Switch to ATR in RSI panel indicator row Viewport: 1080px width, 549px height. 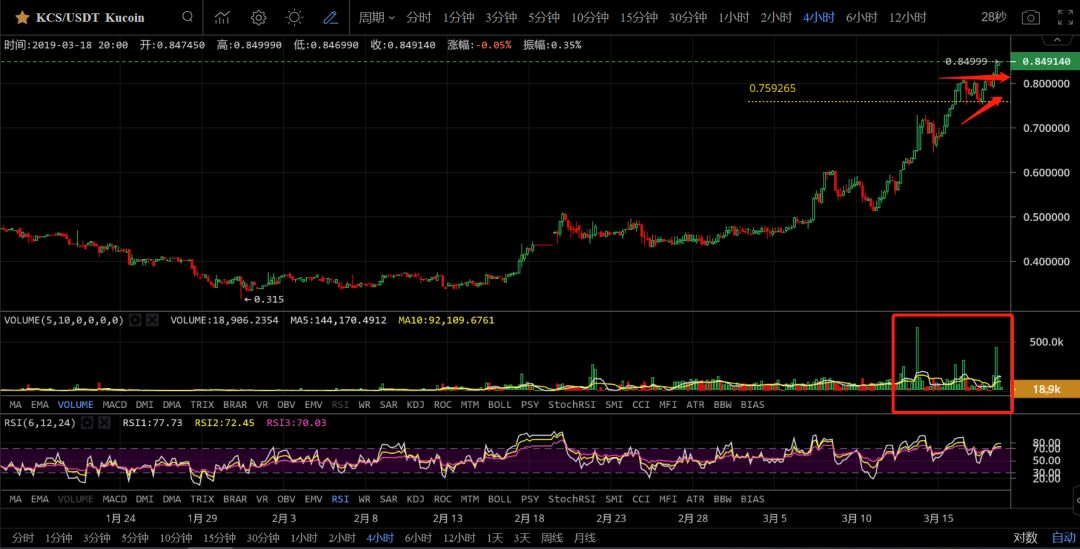(x=695, y=499)
